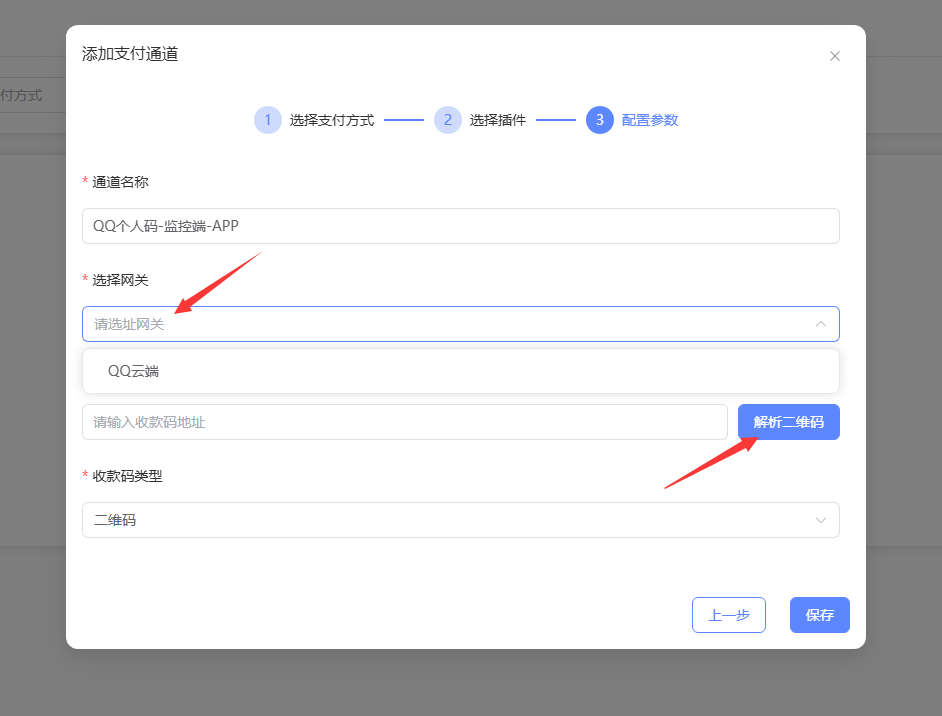Click the 通道名称 field label

pyautogui.click(x=120, y=182)
